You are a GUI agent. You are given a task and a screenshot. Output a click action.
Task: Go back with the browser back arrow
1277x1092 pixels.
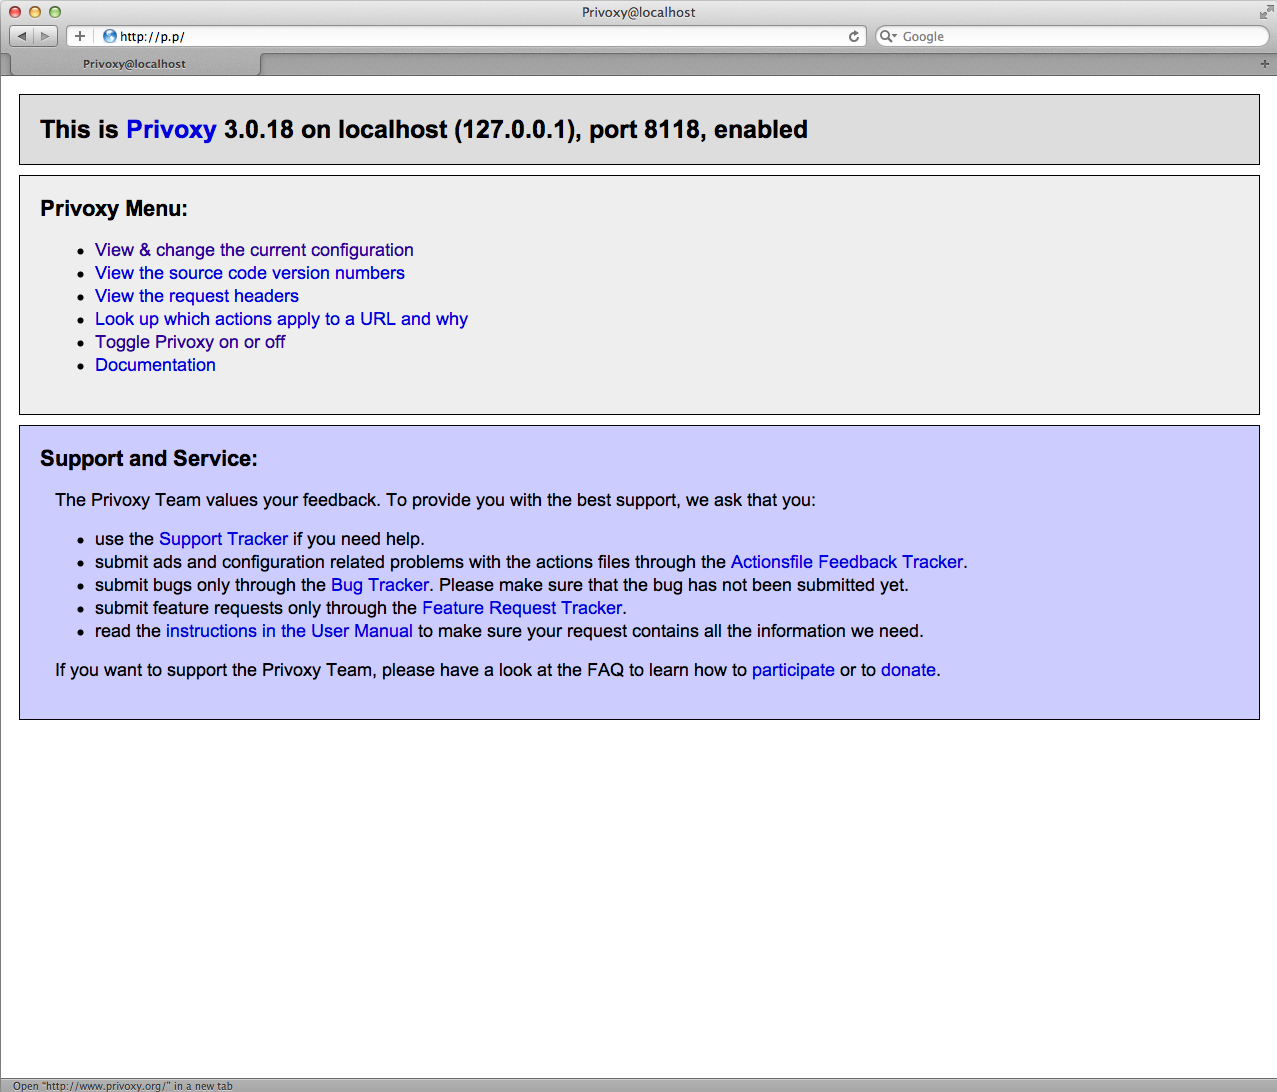pos(22,36)
